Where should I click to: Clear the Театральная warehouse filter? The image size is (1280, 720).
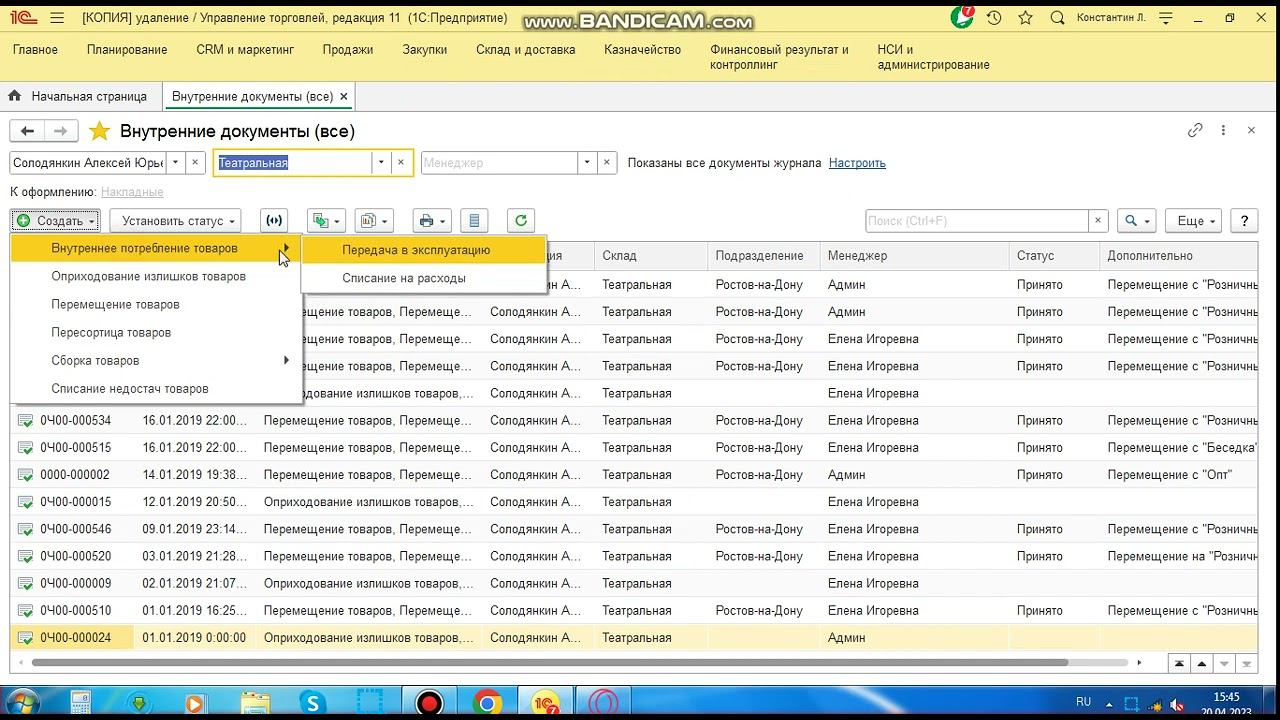(401, 163)
